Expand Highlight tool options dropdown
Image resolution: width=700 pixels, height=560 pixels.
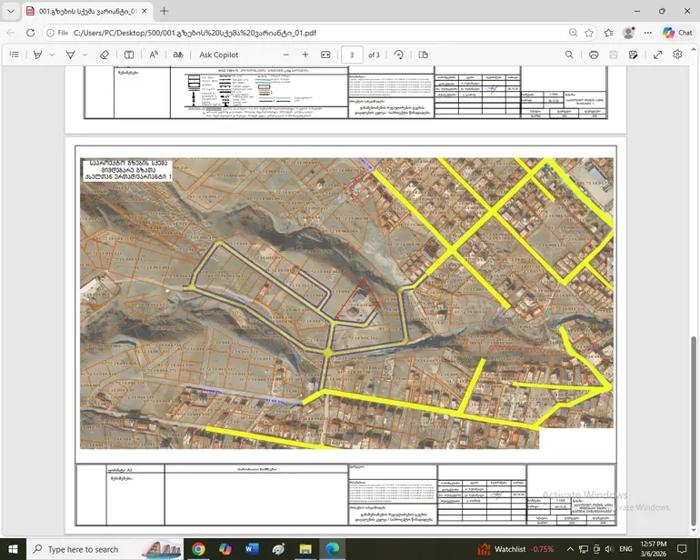[85, 54]
